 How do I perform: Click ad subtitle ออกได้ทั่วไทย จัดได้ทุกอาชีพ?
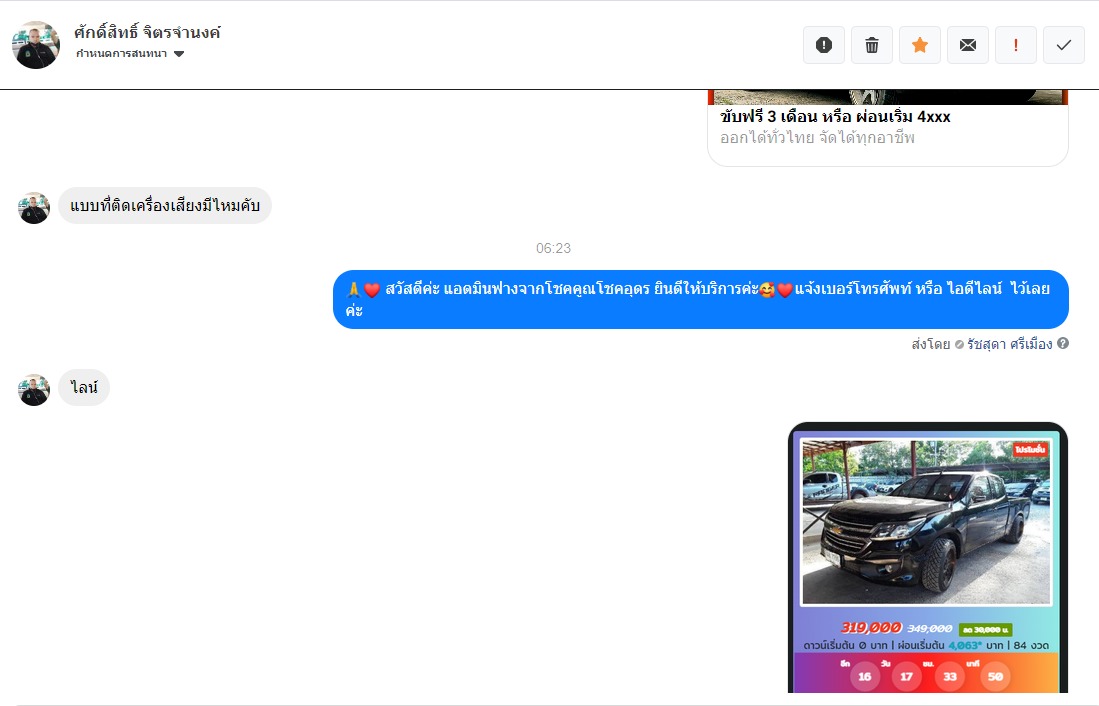point(817,137)
